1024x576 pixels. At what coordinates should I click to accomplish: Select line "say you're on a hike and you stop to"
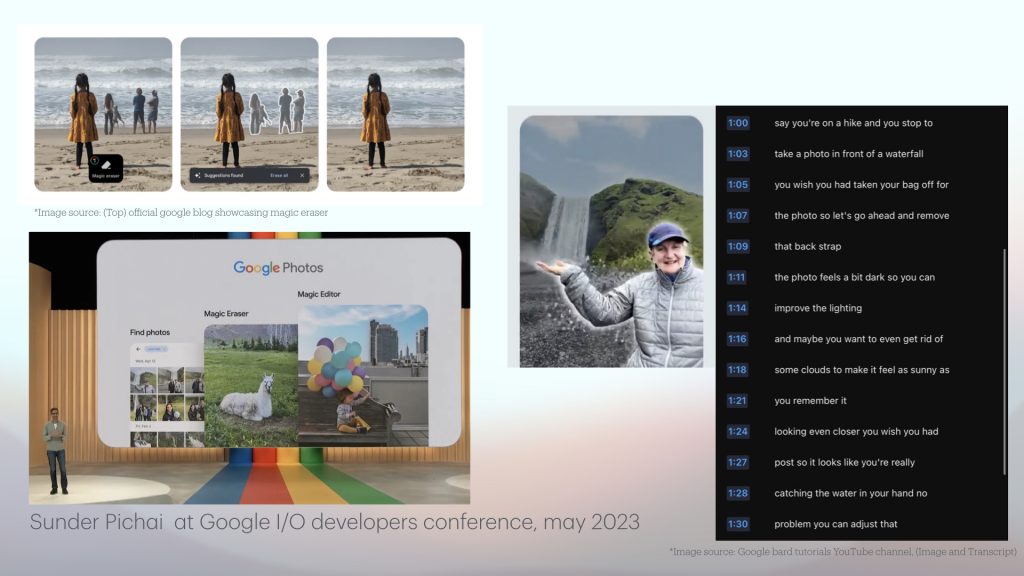click(854, 123)
